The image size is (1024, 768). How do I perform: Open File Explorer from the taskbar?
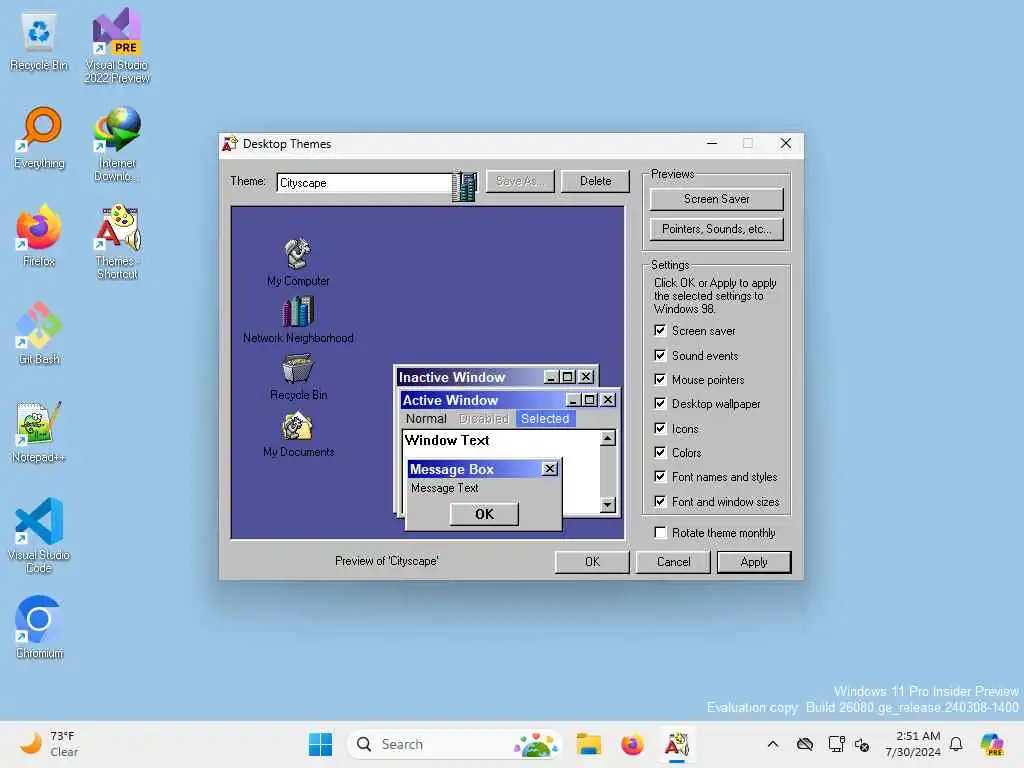[x=588, y=744]
